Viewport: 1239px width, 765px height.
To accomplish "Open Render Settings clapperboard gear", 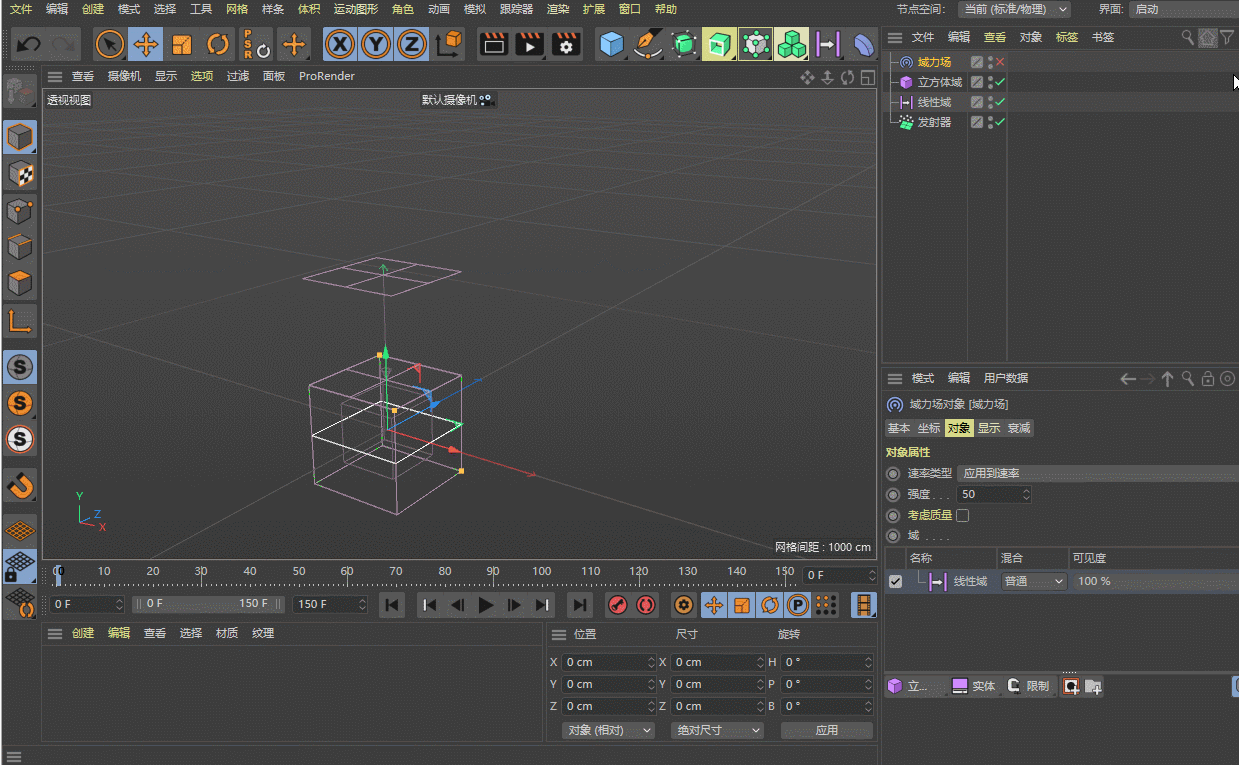I will [x=567, y=45].
